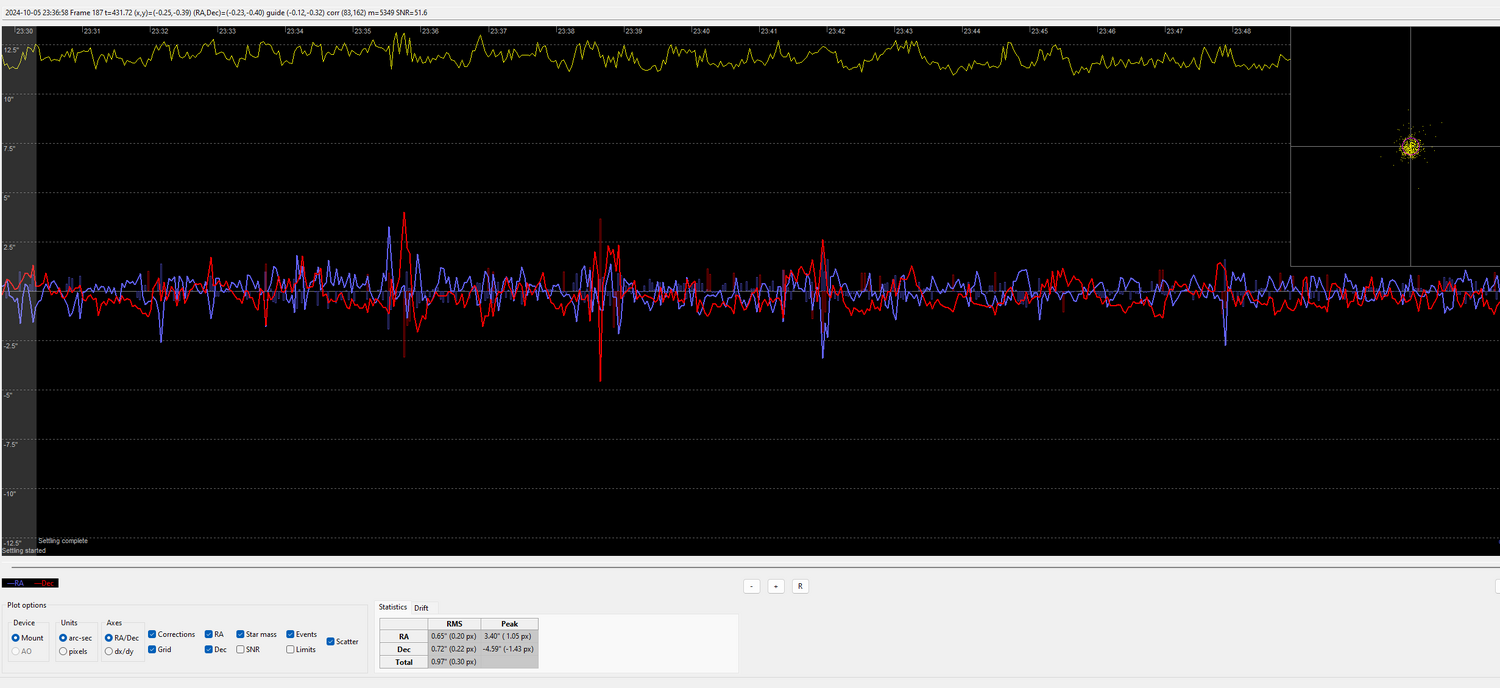This screenshot has width=1500, height=688.
Task: Click the -5" y-axis label
Action: coord(8,394)
